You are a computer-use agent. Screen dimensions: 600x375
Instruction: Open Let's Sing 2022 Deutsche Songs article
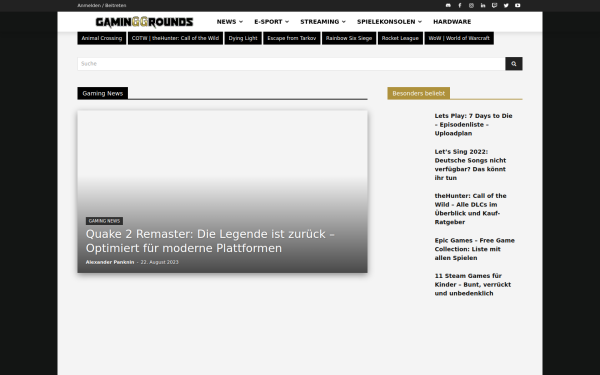[x=470, y=165]
